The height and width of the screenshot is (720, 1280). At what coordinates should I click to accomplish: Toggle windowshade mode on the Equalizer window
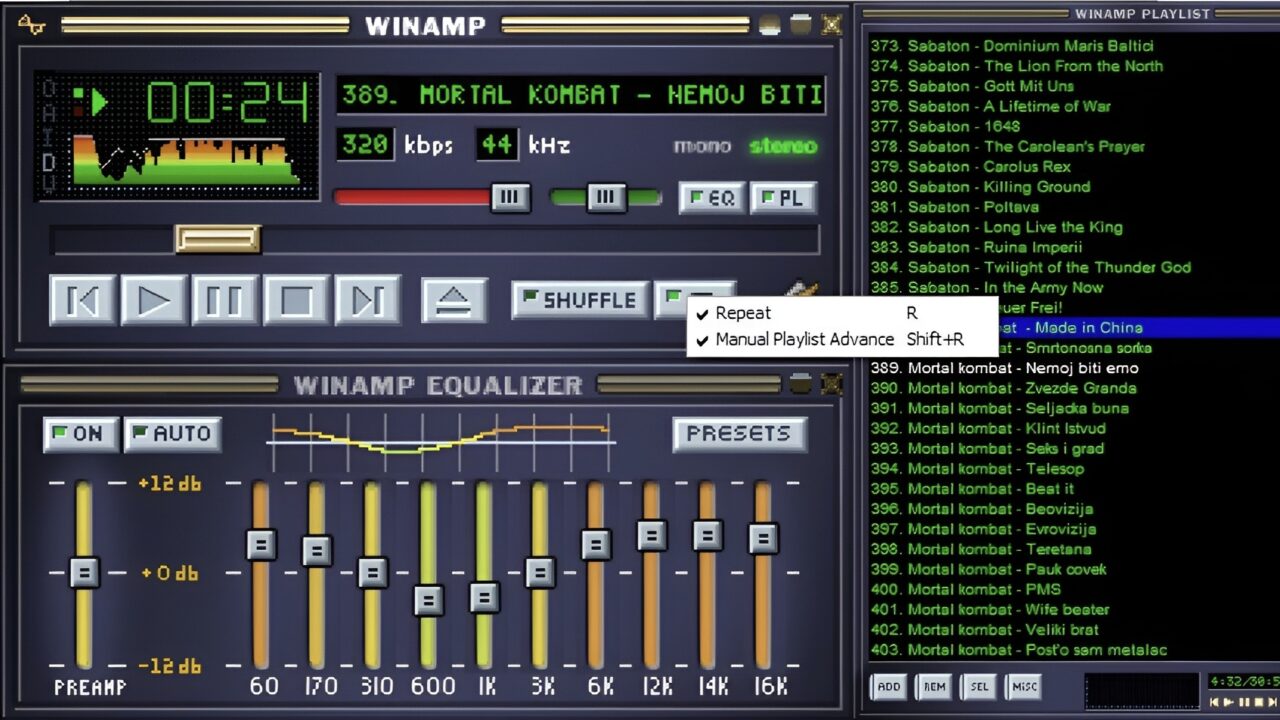pos(800,384)
